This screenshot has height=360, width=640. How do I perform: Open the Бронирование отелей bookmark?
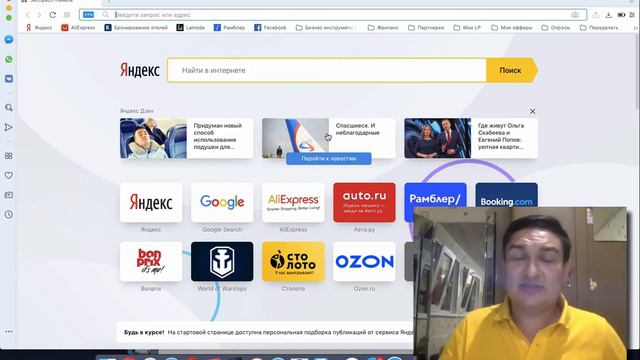136,28
